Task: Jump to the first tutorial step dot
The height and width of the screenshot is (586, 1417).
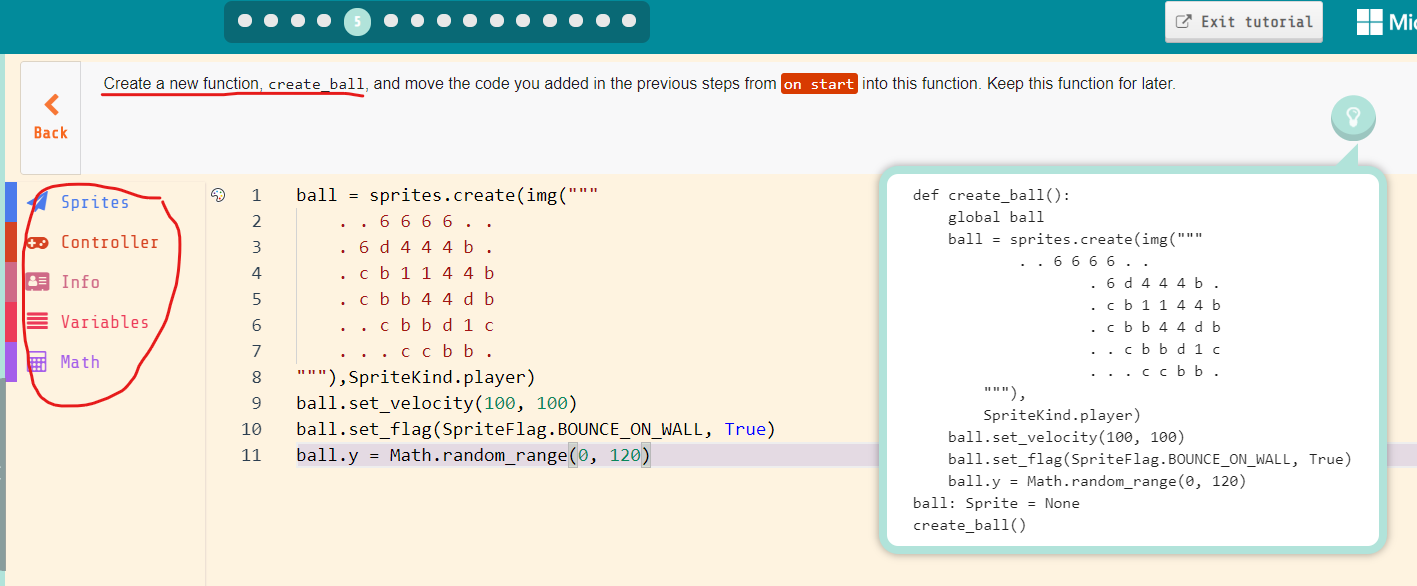Action: [x=244, y=19]
